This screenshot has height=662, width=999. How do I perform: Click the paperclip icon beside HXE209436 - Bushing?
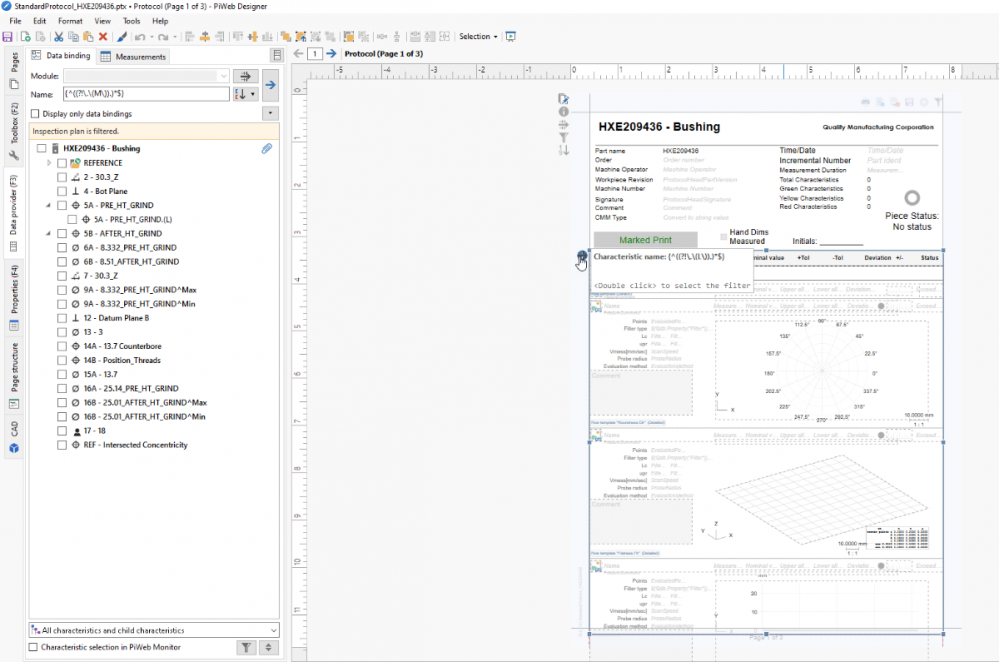pyautogui.click(x=267, y=148)
